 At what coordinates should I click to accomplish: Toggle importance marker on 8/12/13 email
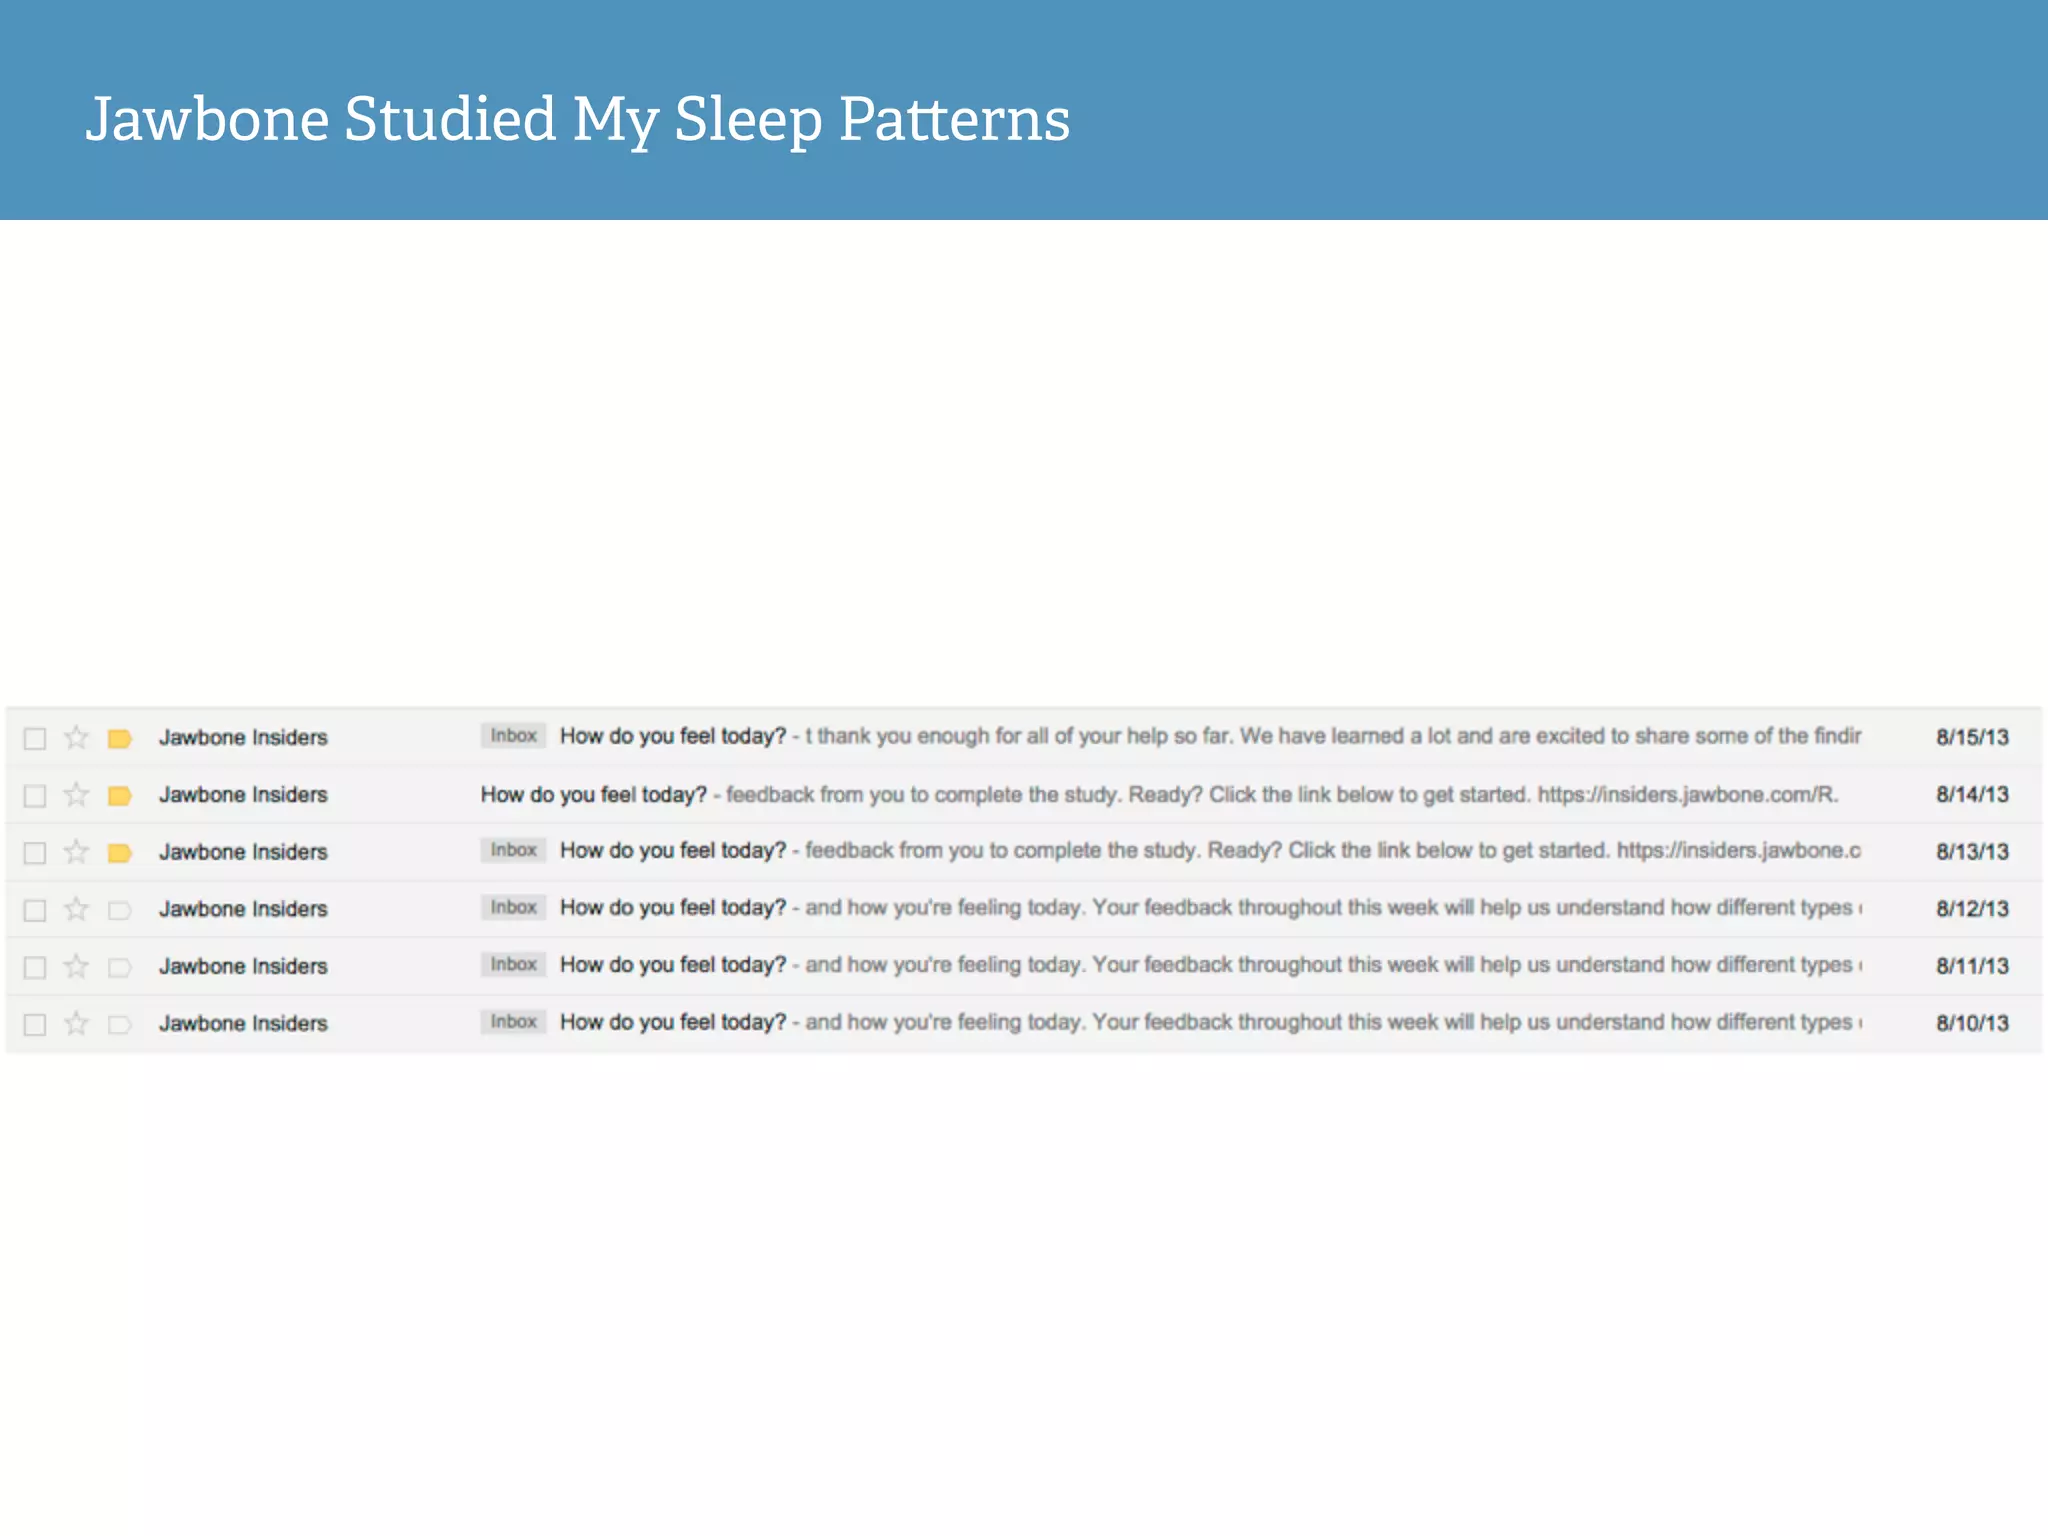tap(120, 910)
